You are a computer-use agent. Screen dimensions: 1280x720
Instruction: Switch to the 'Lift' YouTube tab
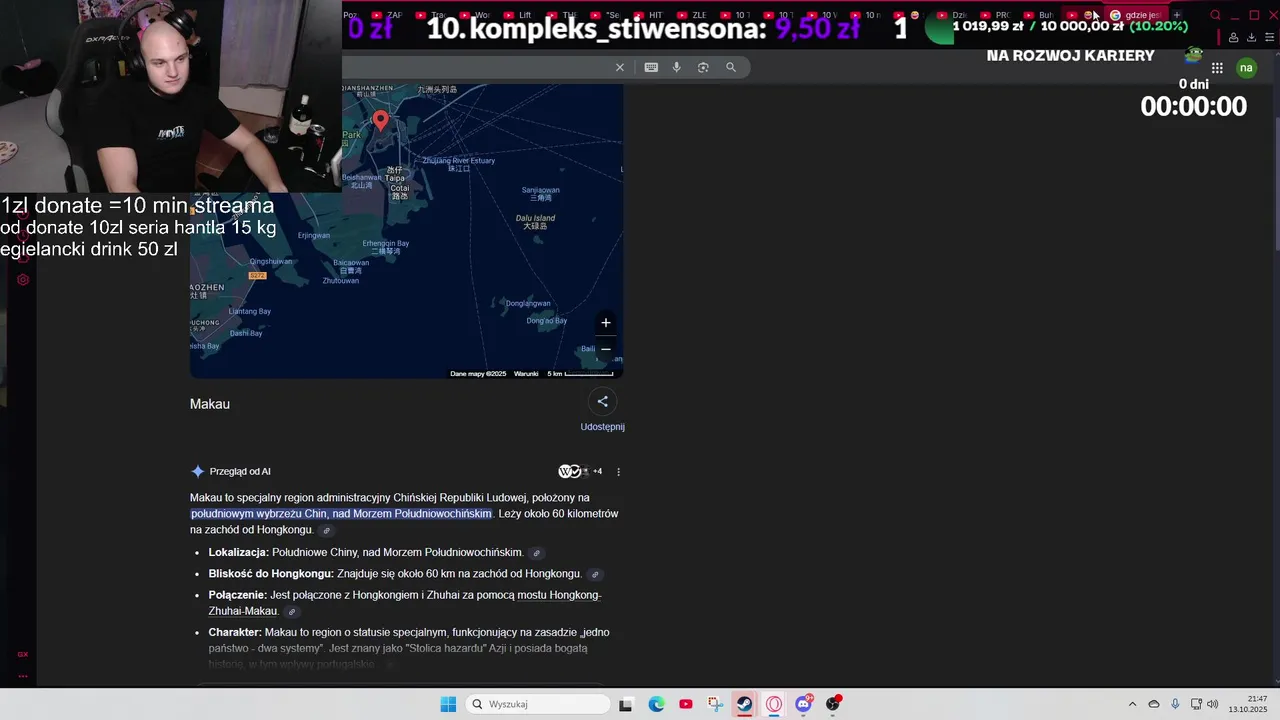tap(519, 15)
